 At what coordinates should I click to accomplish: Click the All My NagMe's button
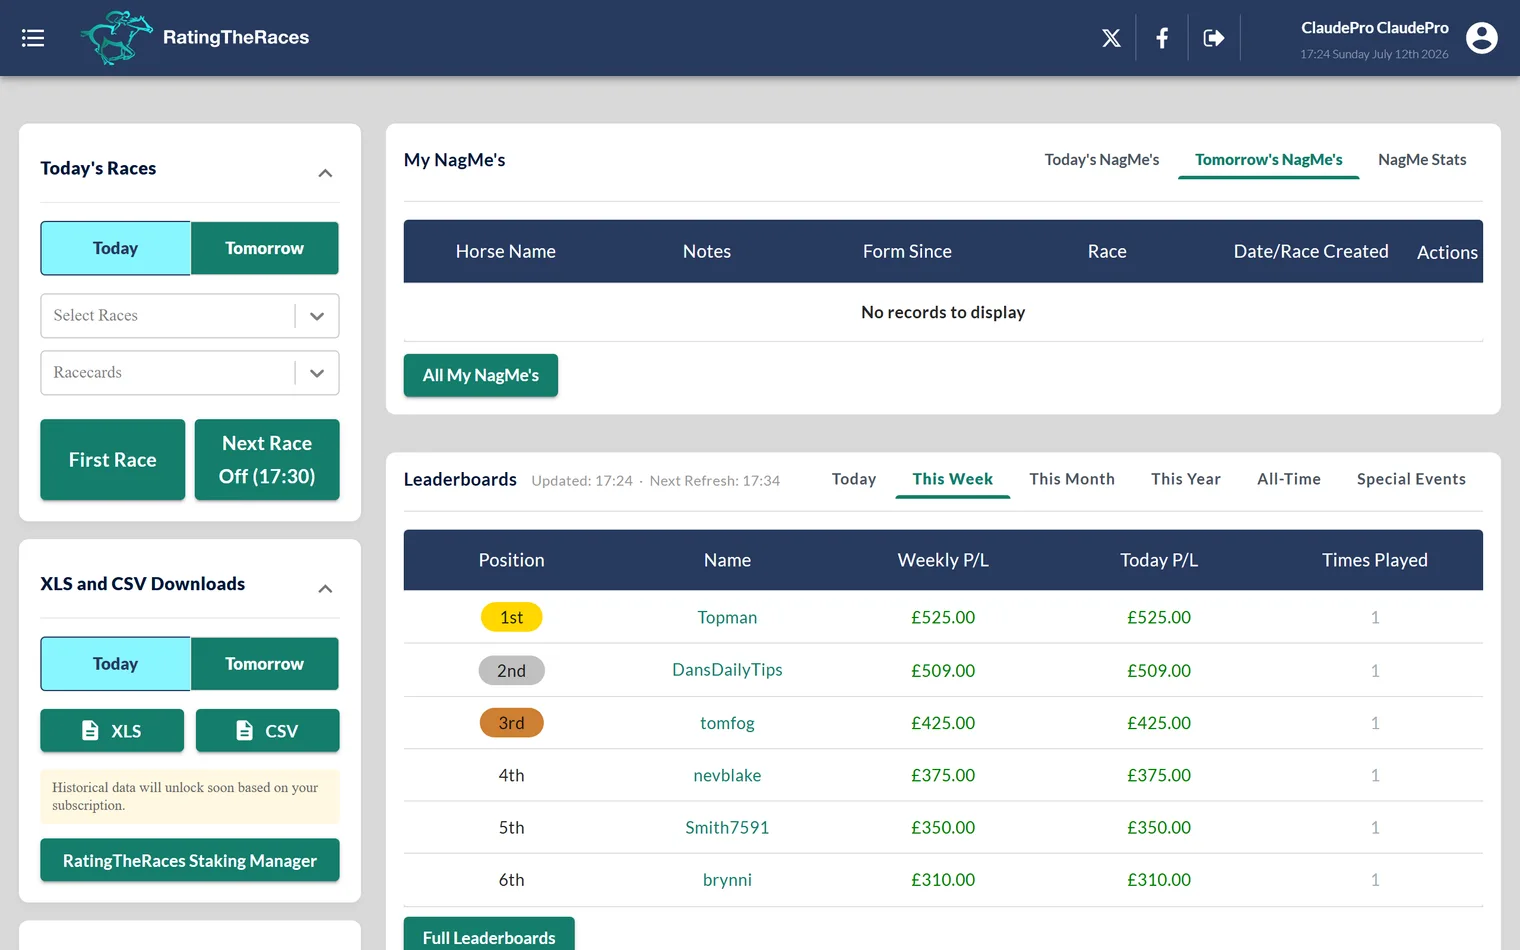[x=481, y=376]
